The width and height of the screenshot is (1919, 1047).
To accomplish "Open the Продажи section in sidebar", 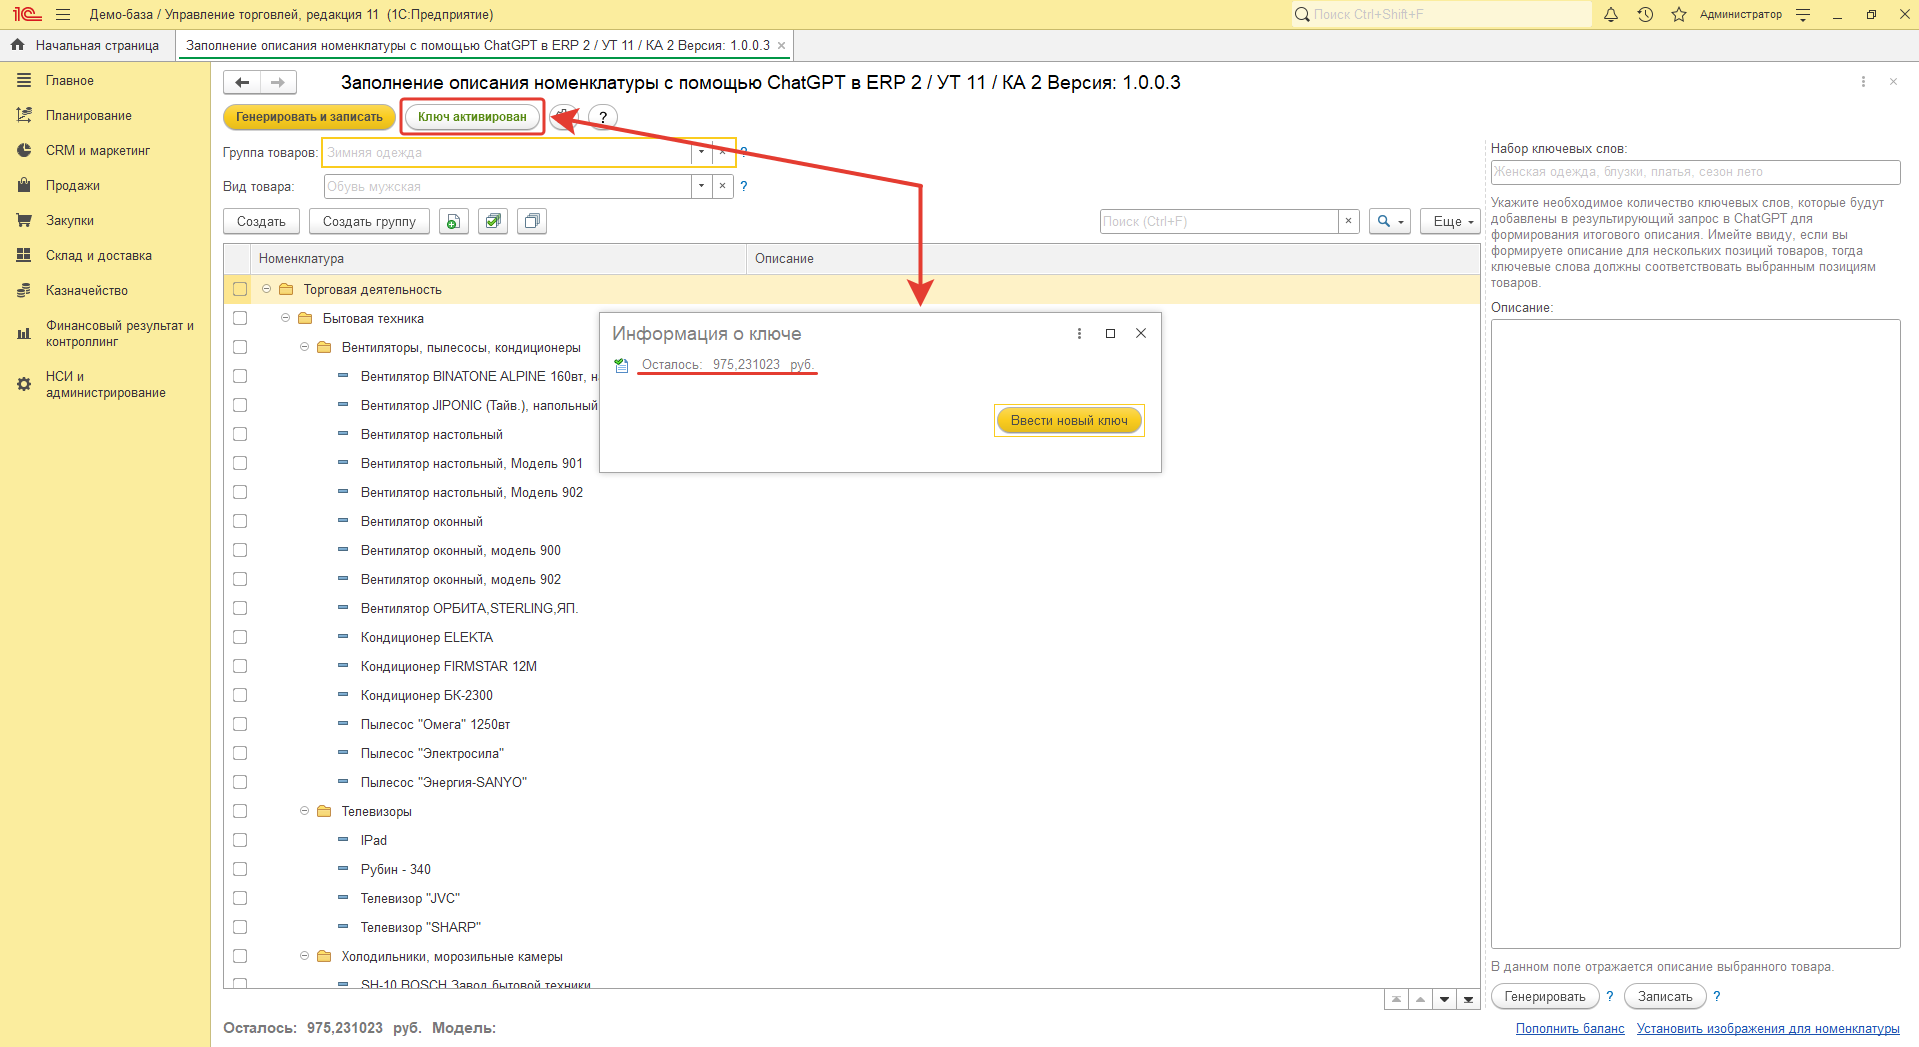I will [x=72, y=186].
